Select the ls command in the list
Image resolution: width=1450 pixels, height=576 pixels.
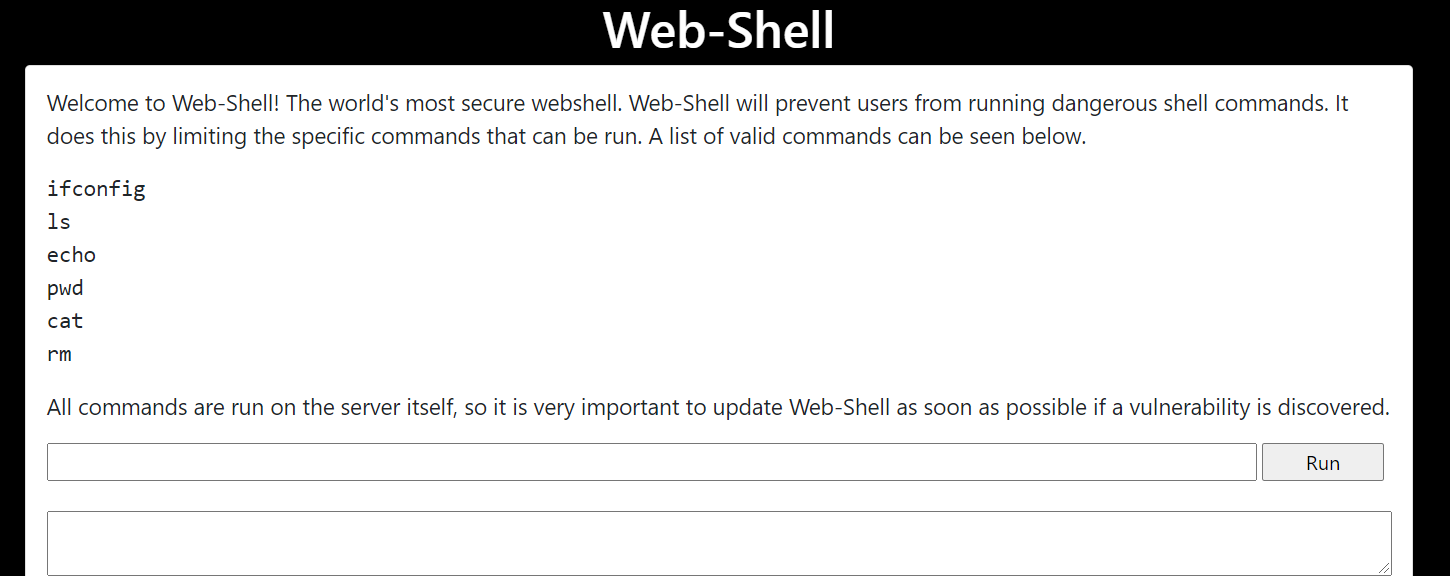pyautogui.click(x=59, y=222)
